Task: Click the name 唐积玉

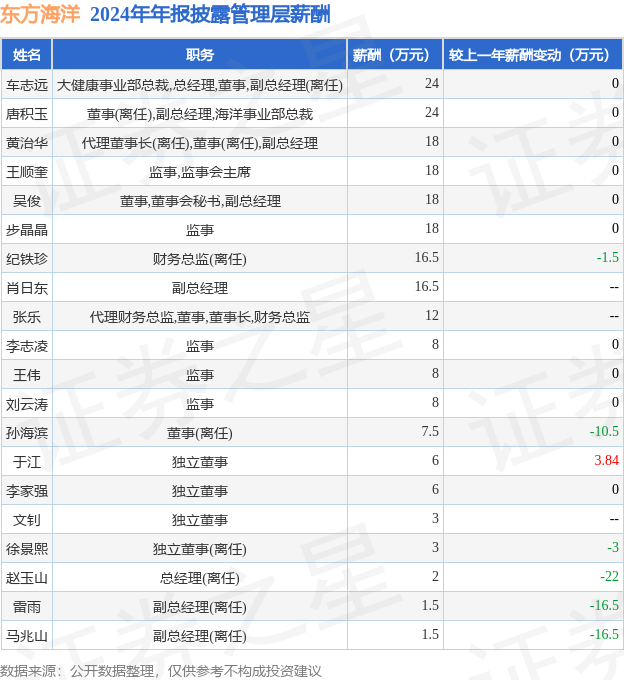Action: click(x=26, y=114)
